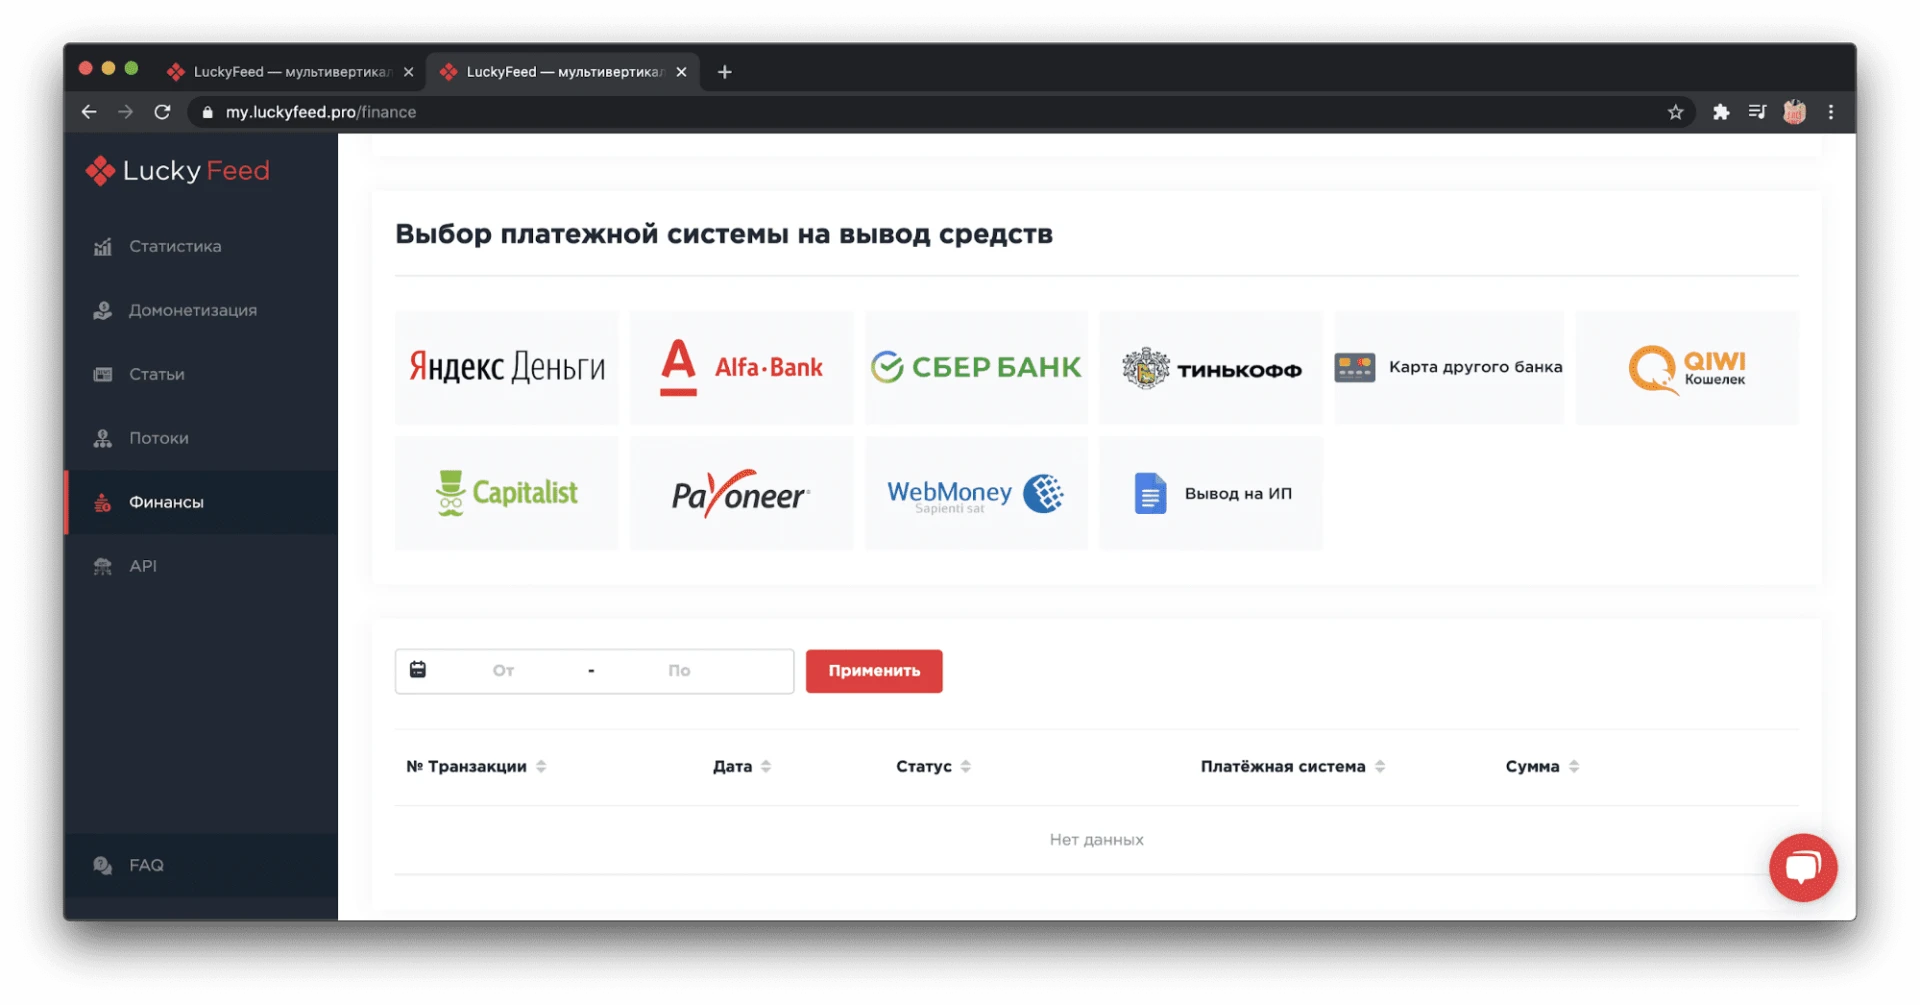This screenshot has width=1920, height=1005.
Task: Choose Capitalist payment system
Action: (x=507, y=493)
